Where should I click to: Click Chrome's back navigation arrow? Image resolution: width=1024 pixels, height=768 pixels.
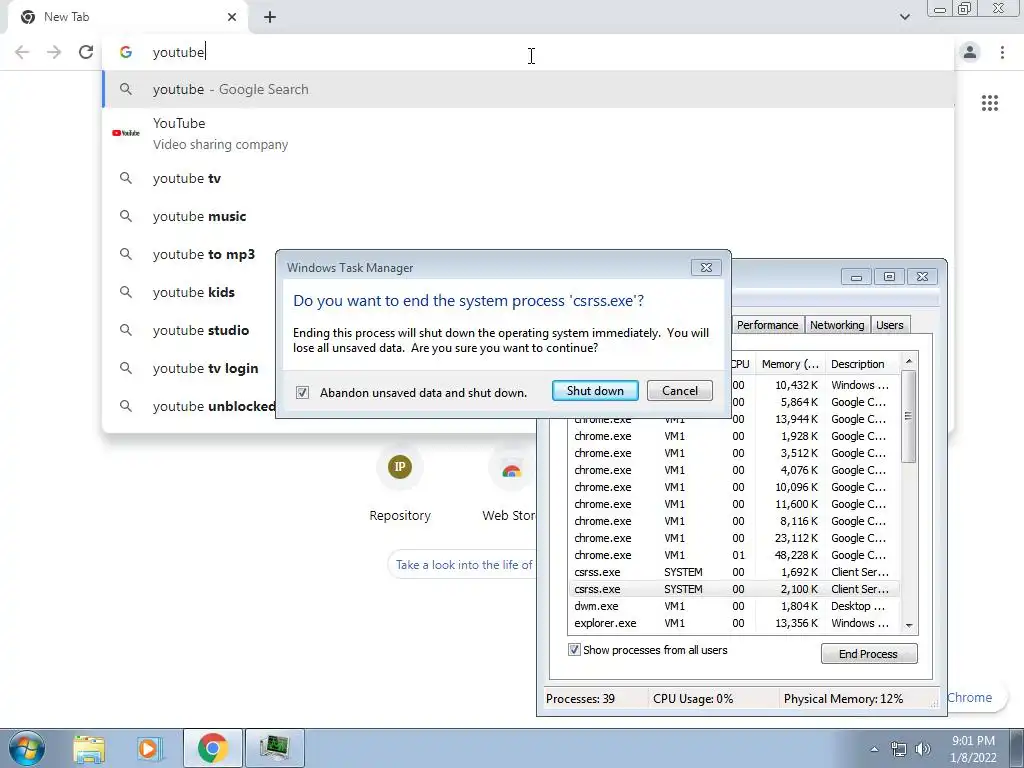click(x=22, y=52)
